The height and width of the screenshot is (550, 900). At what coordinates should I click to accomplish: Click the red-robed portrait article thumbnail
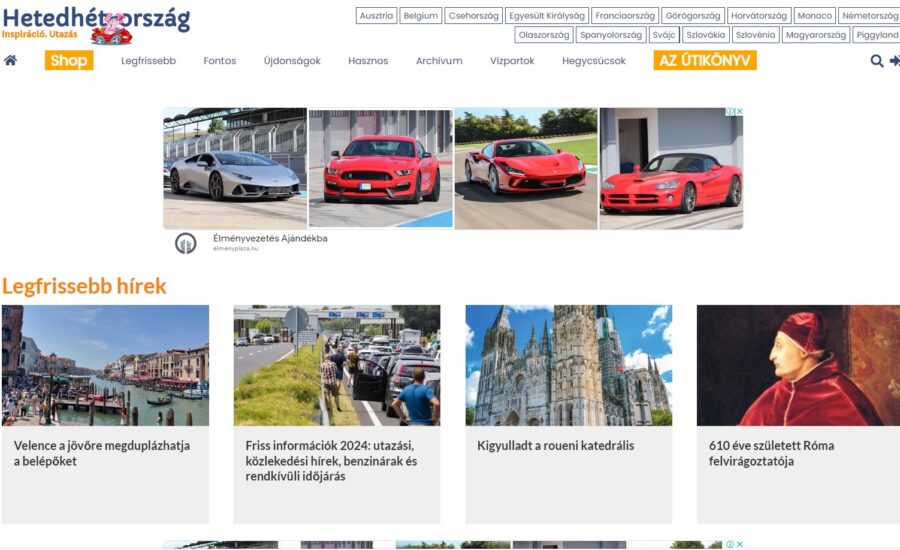click(798, 365)
